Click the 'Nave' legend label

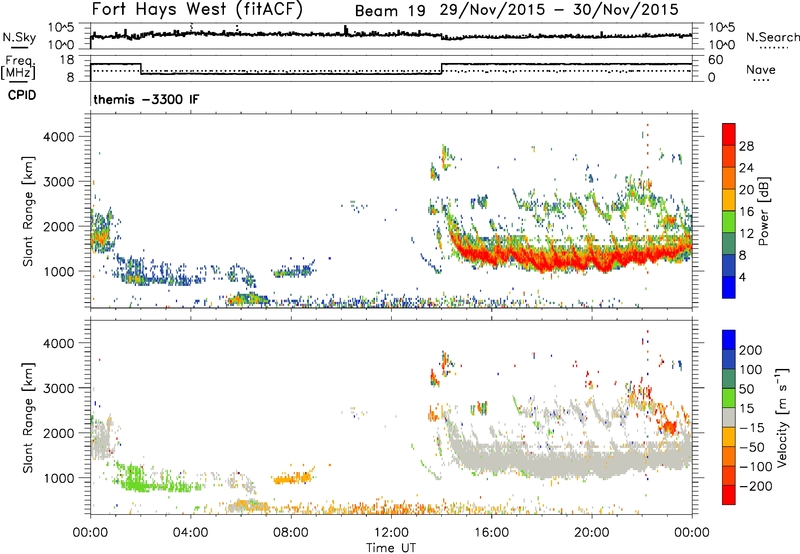click(x=761, y=69)
